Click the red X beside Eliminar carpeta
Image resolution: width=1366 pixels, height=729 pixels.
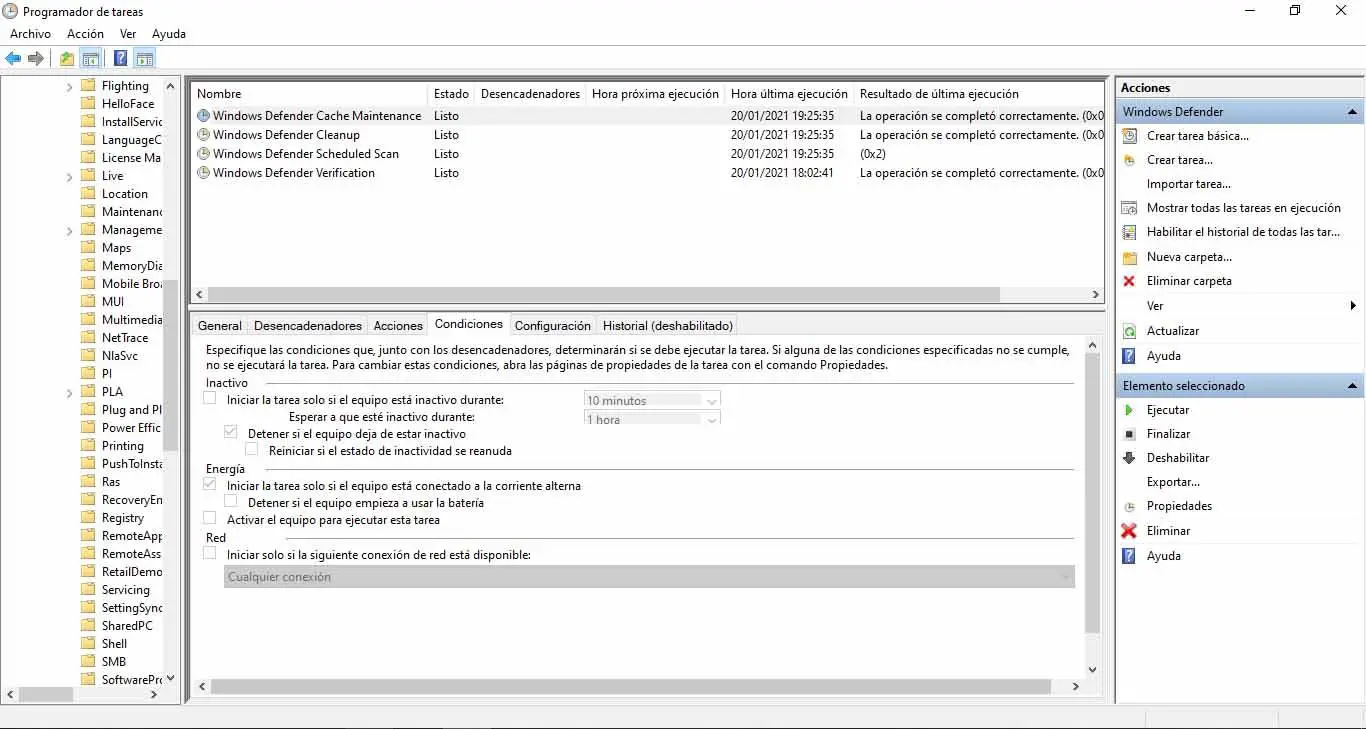pyautogui.click(x=1129, y=281)
